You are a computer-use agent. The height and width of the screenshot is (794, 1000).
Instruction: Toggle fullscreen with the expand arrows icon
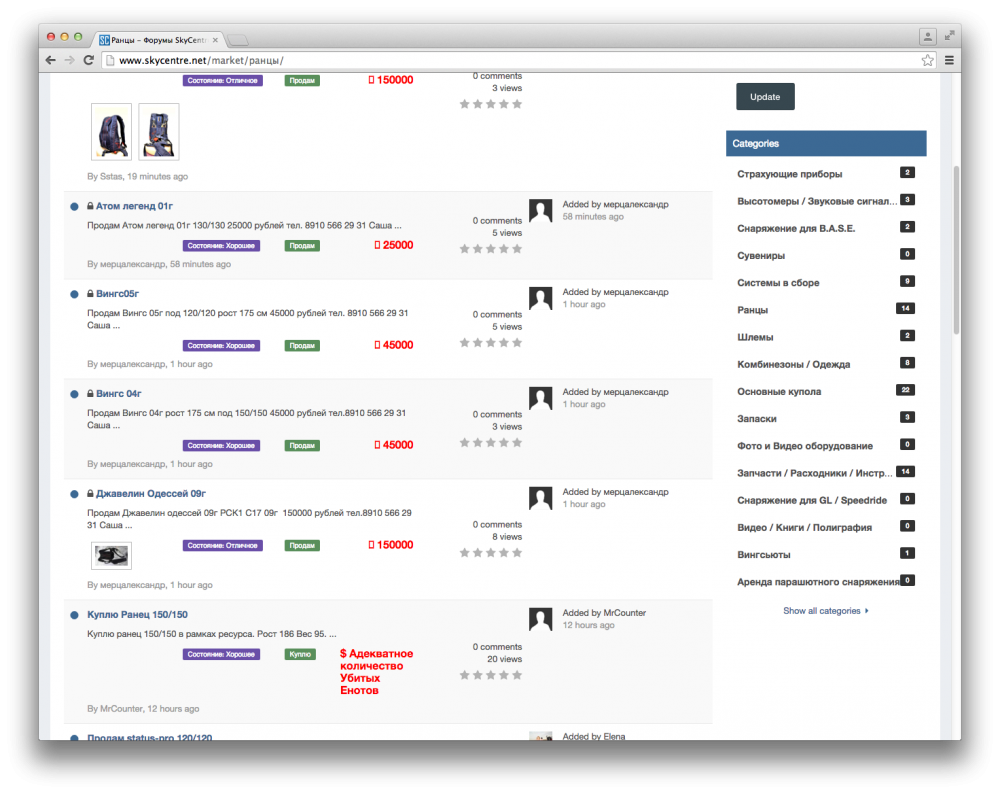pos(950,35)
